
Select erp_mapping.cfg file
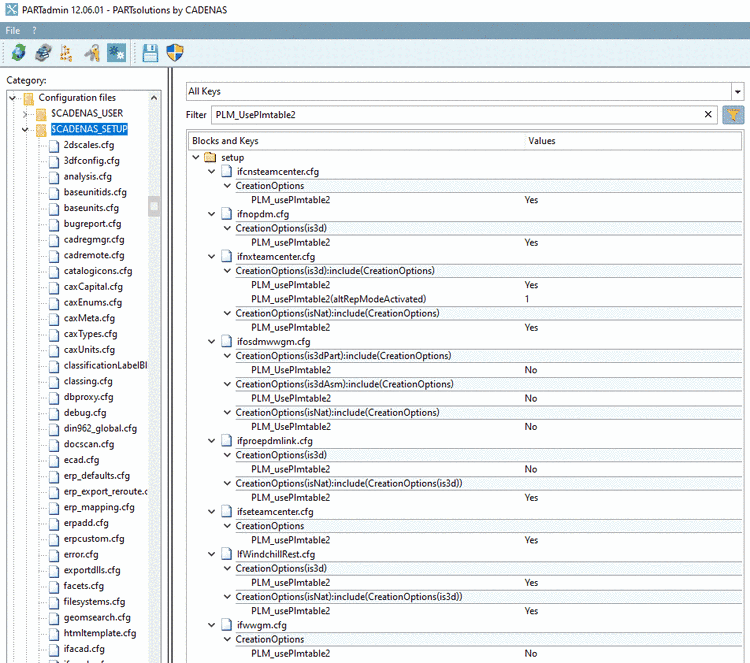[99, 507]
